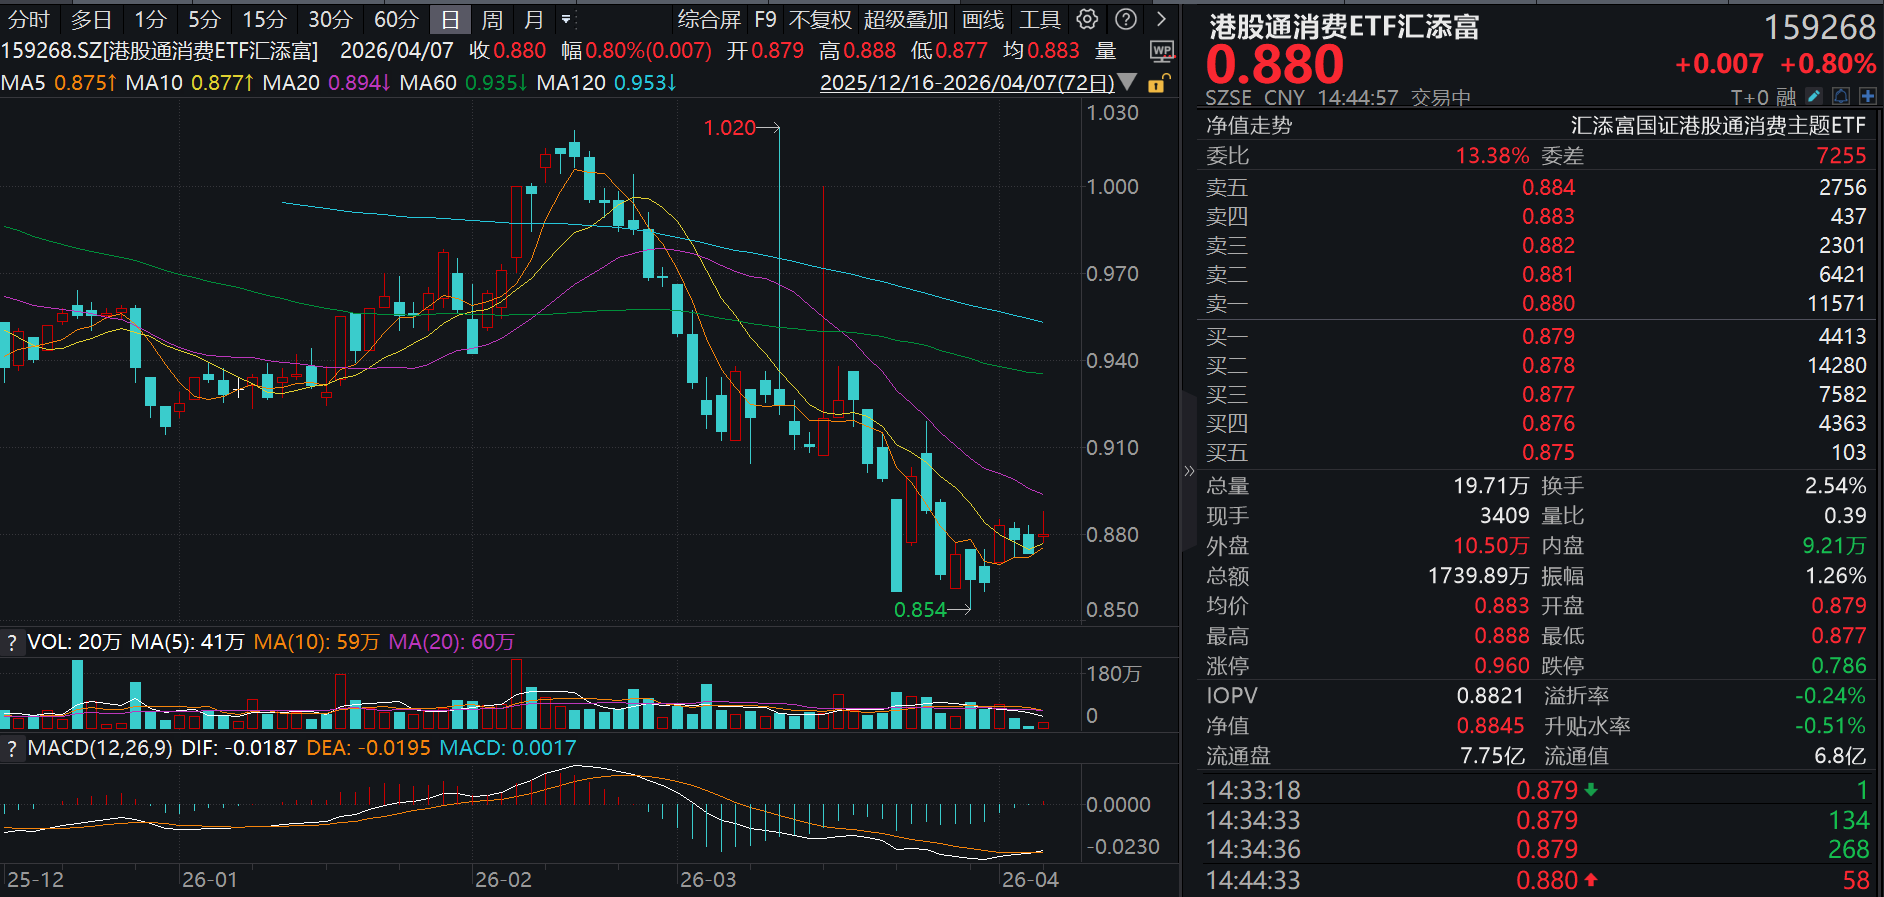Click the orange MA5 value legend
Screen dimensions: 1884x897
click(84, 82)
